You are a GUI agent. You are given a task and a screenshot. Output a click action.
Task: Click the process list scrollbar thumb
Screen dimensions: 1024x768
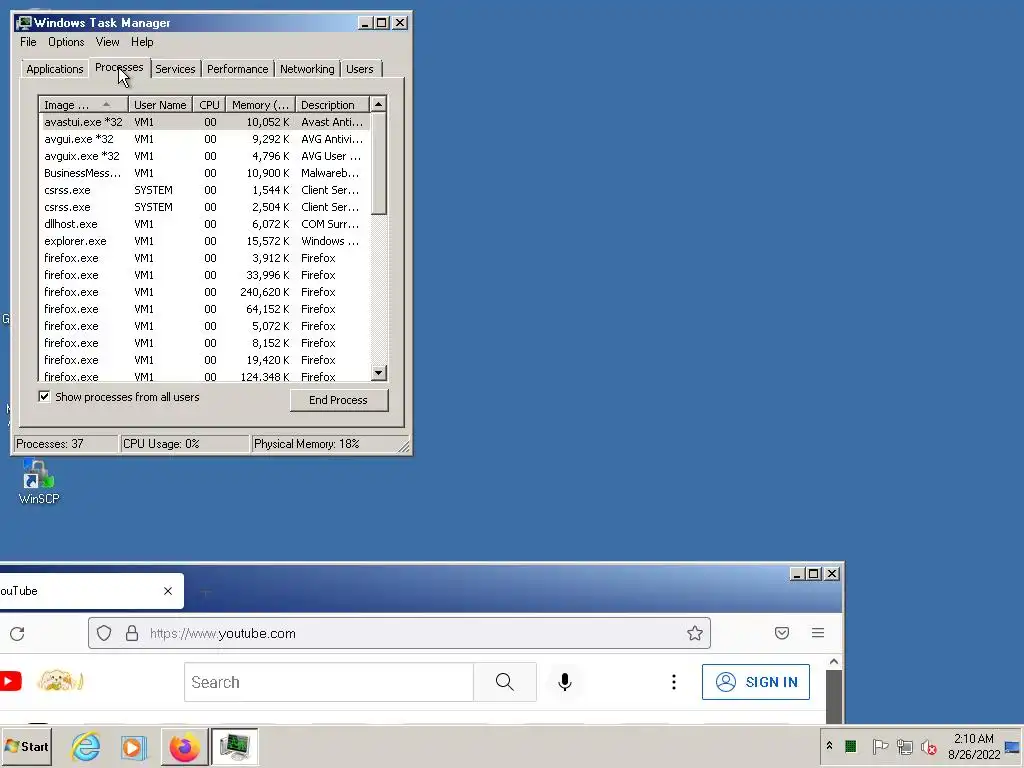tap(379, 164)
